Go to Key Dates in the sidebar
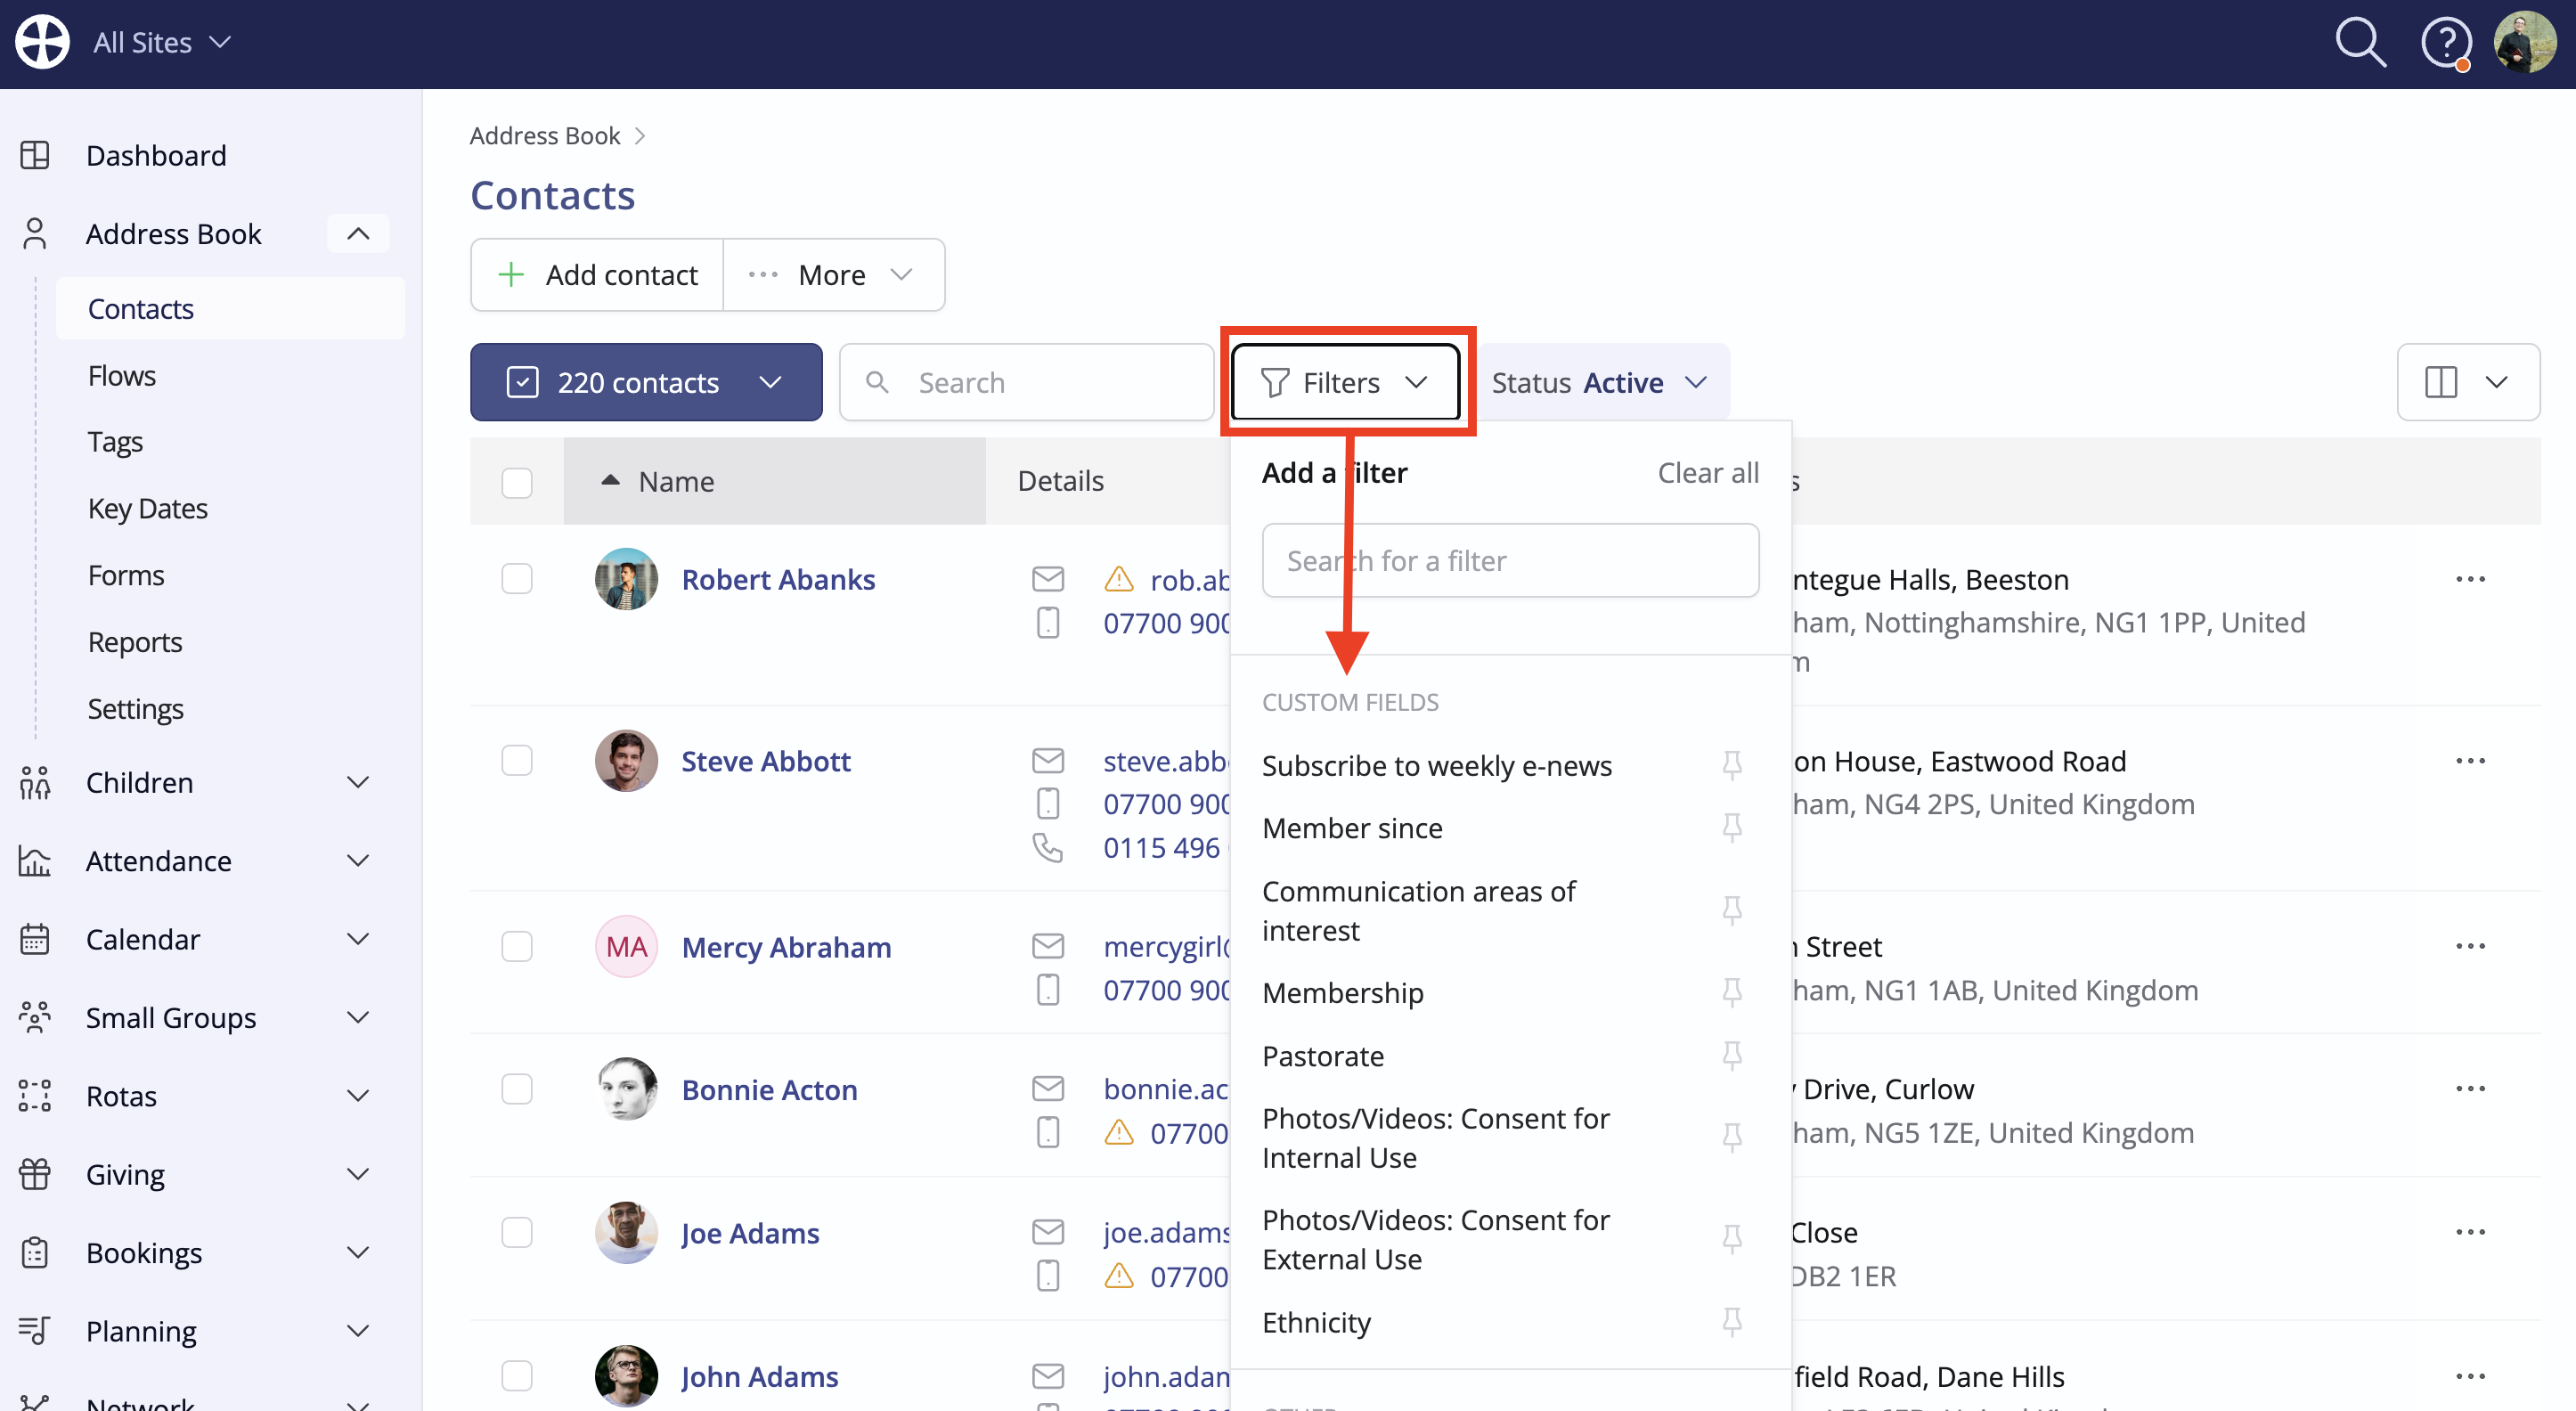 click(148, 509)
